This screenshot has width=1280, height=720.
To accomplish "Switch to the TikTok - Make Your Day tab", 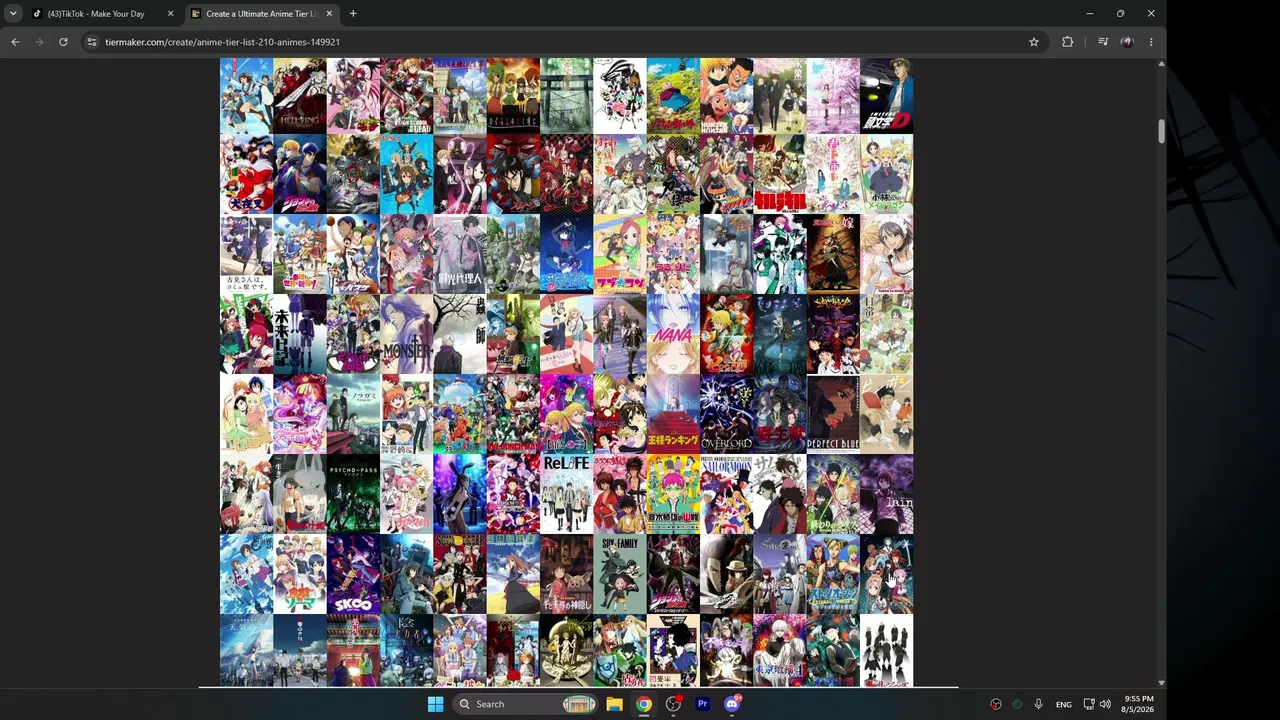I will (102, 14).
